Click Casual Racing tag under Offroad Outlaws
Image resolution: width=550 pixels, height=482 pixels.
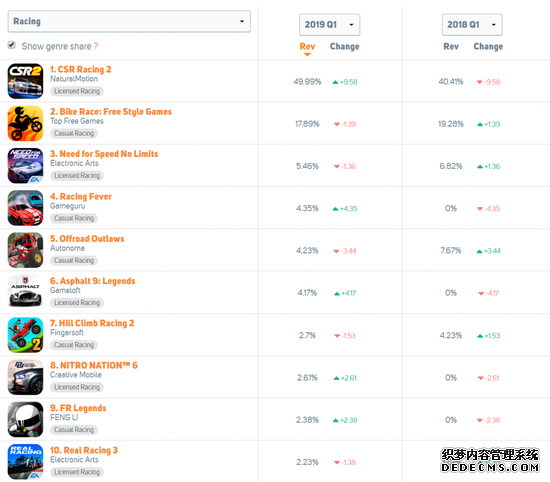(74, 260)
